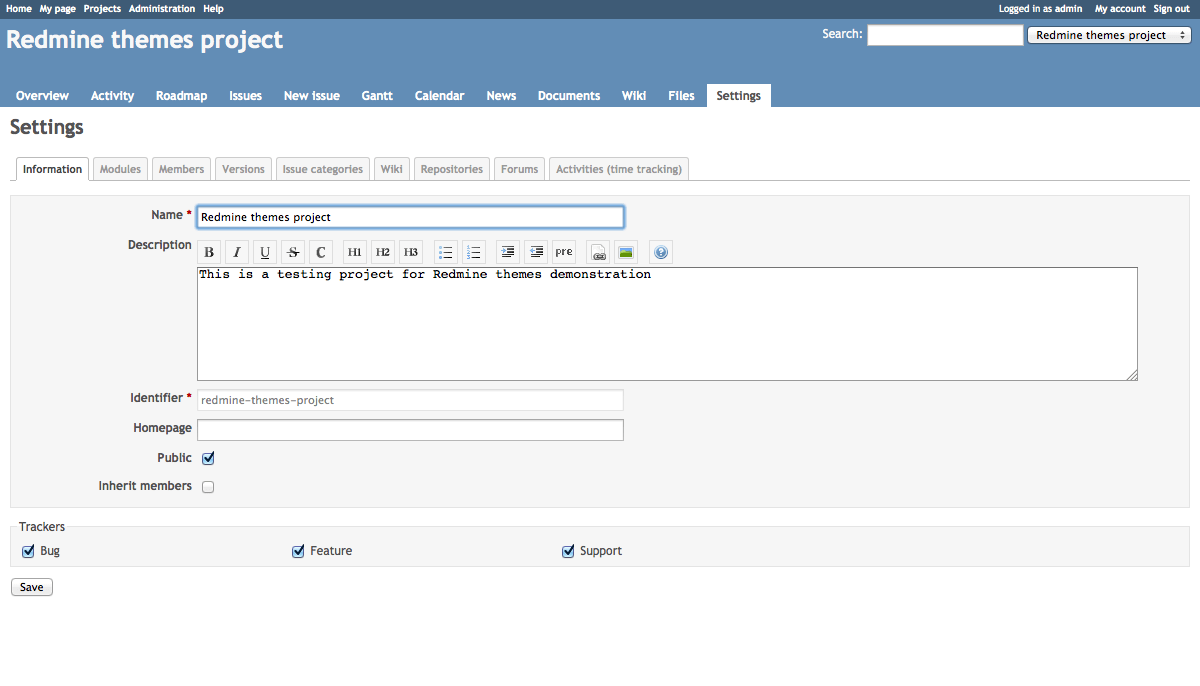Toggle bold formatting in description toolbar
Image resolution: width=1200 pixels, height=686 pixels.
click(209, 252)
